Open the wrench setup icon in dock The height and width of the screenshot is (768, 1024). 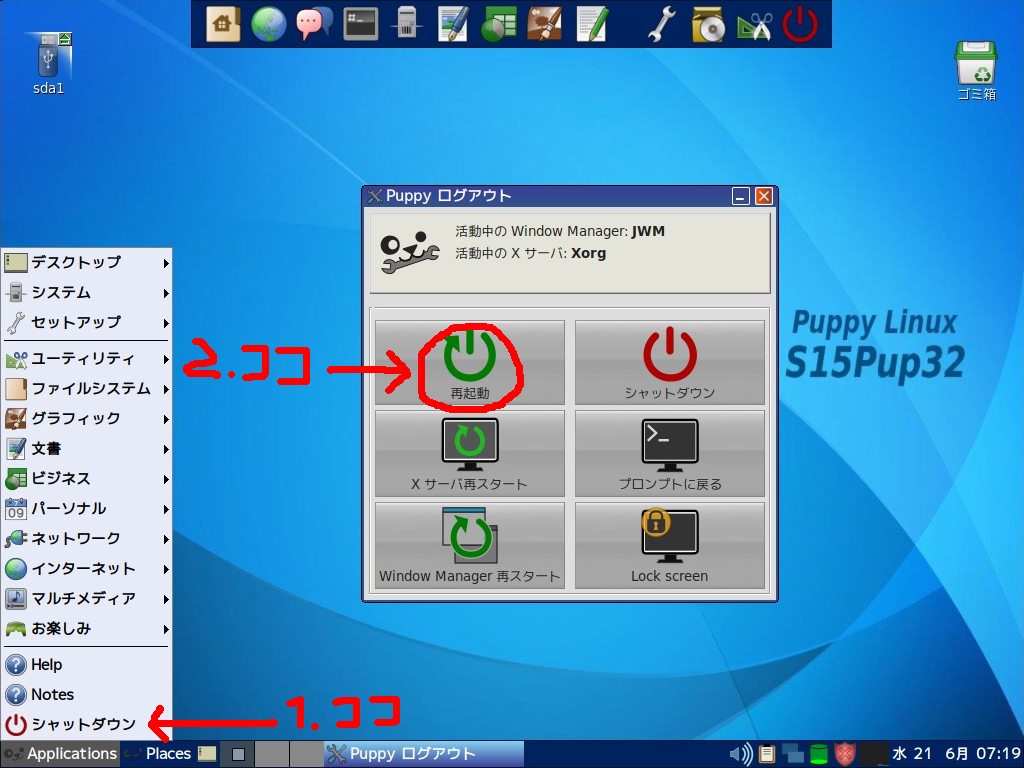point(662,24)
